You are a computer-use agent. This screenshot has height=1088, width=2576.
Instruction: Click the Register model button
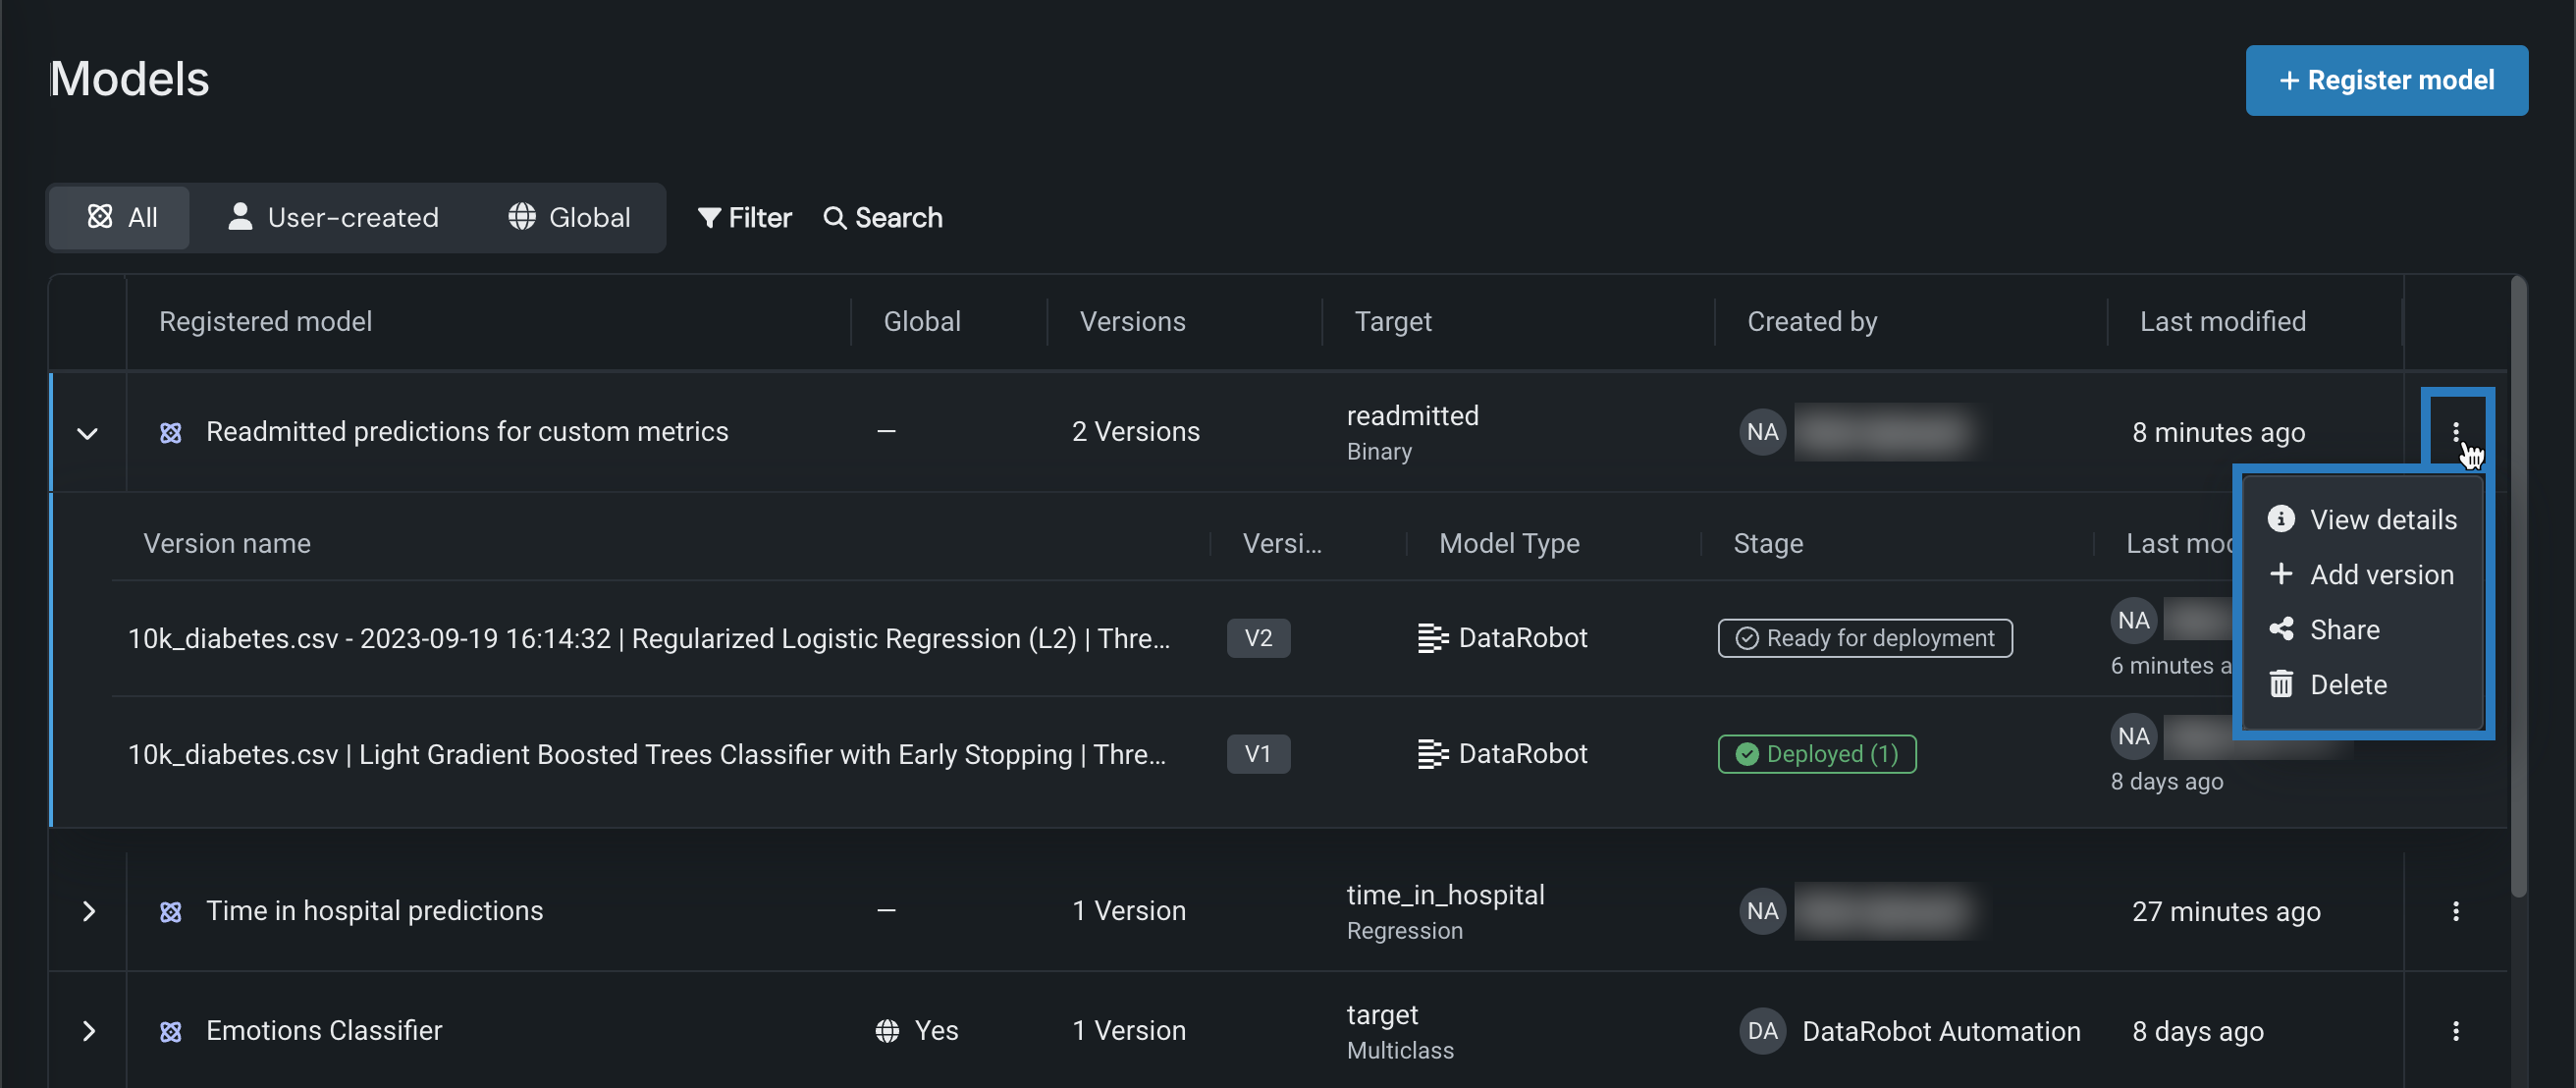click(x=2386, y=80)
